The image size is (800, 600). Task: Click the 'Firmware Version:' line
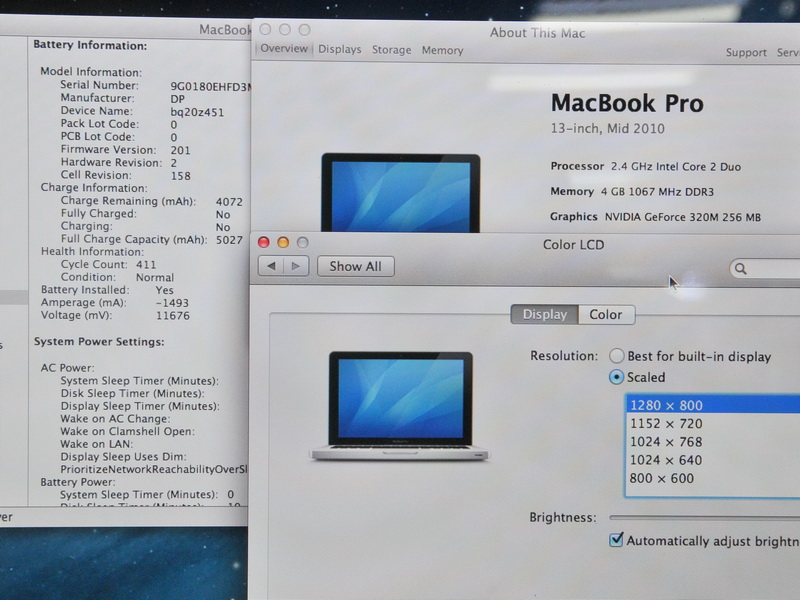[x=125, y=150]
